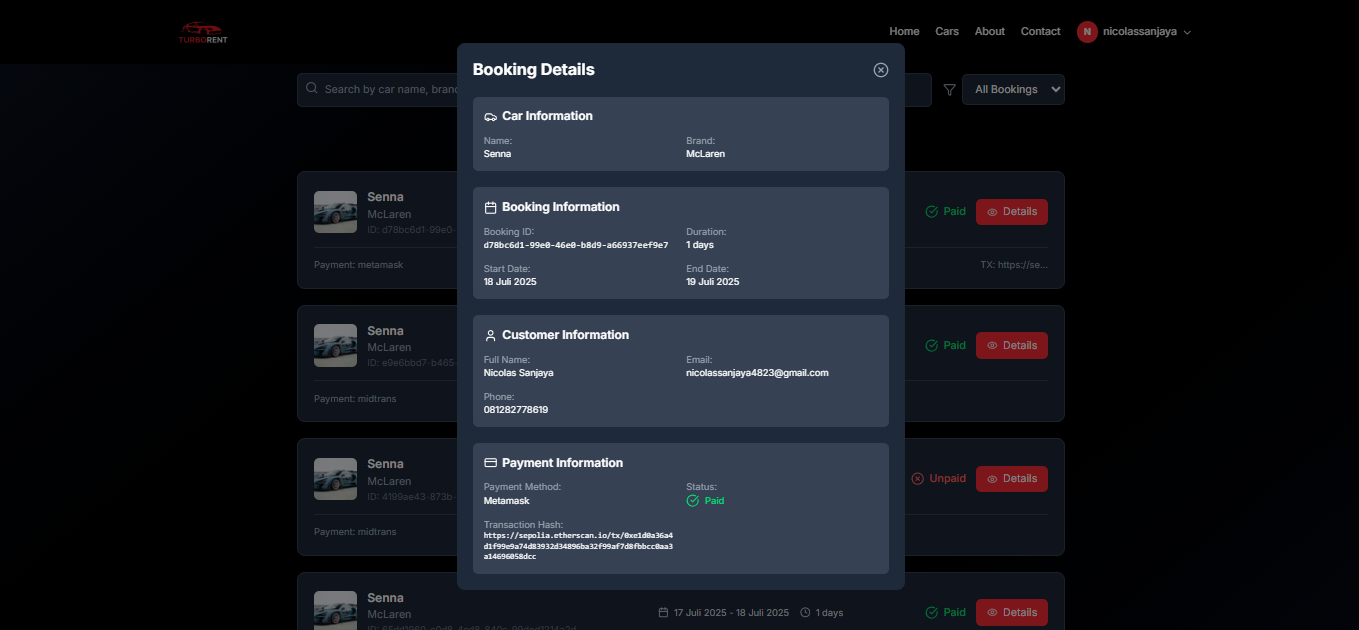The height and width of the screenshot is (630, 1359).
Task: Open Details for the second Senna booking
Action: click(1011, 345)
